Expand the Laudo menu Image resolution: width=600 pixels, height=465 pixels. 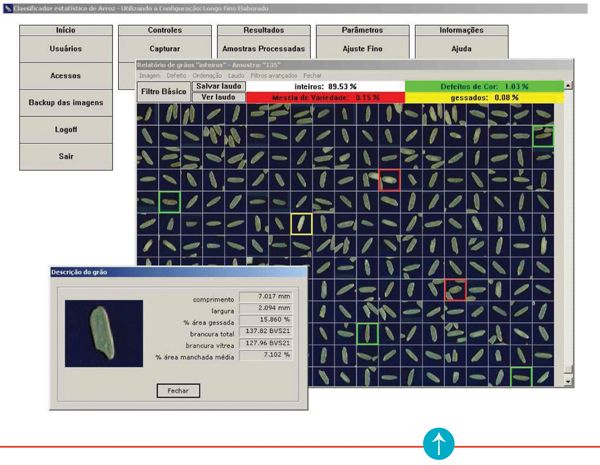click(x=236, y=75)
